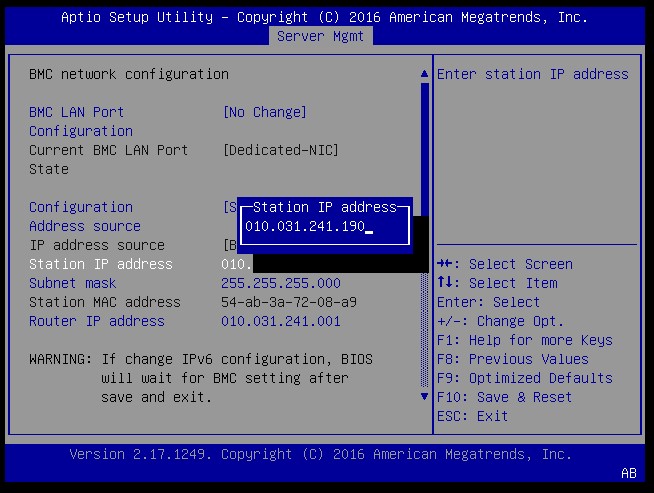
Task: Click the highlighted Station IP address row
Action: pyautogui.click(x=100, y=264)
